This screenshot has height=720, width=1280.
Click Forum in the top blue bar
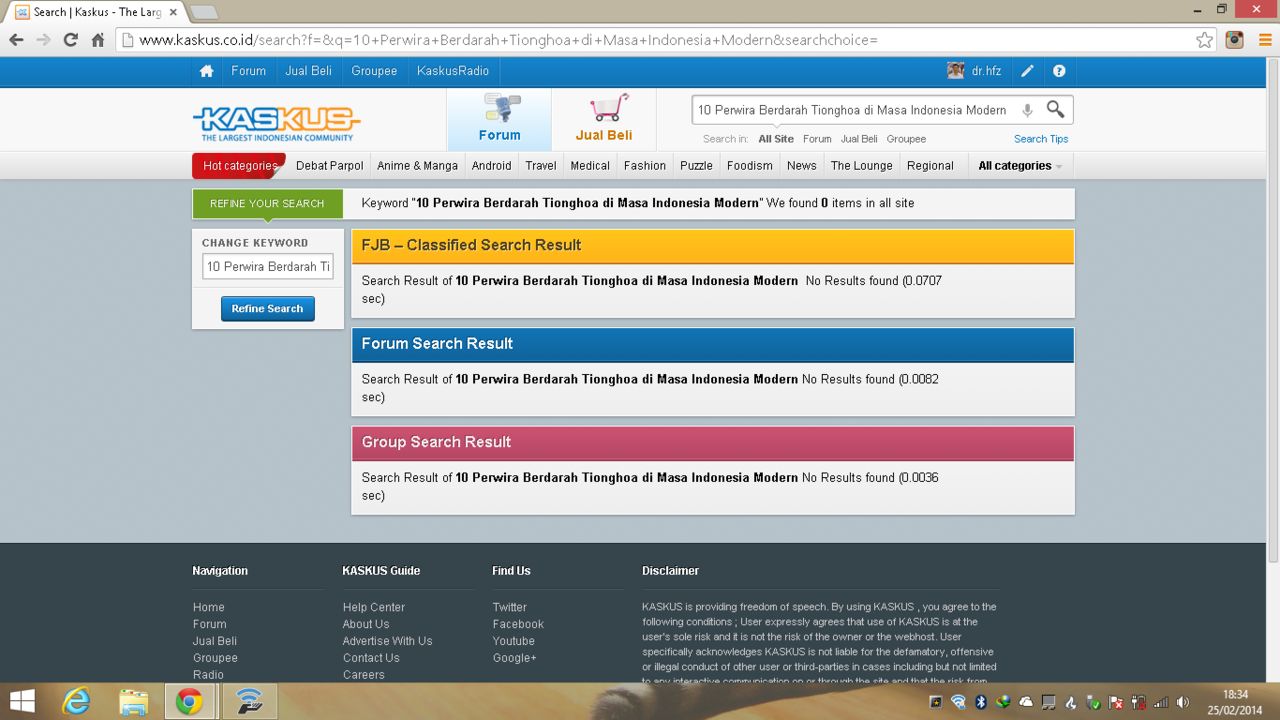[248, 71]
